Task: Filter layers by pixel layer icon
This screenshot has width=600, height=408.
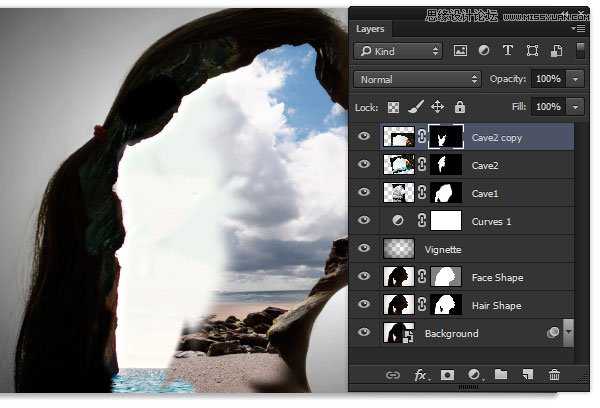Action: pos(460,51)
